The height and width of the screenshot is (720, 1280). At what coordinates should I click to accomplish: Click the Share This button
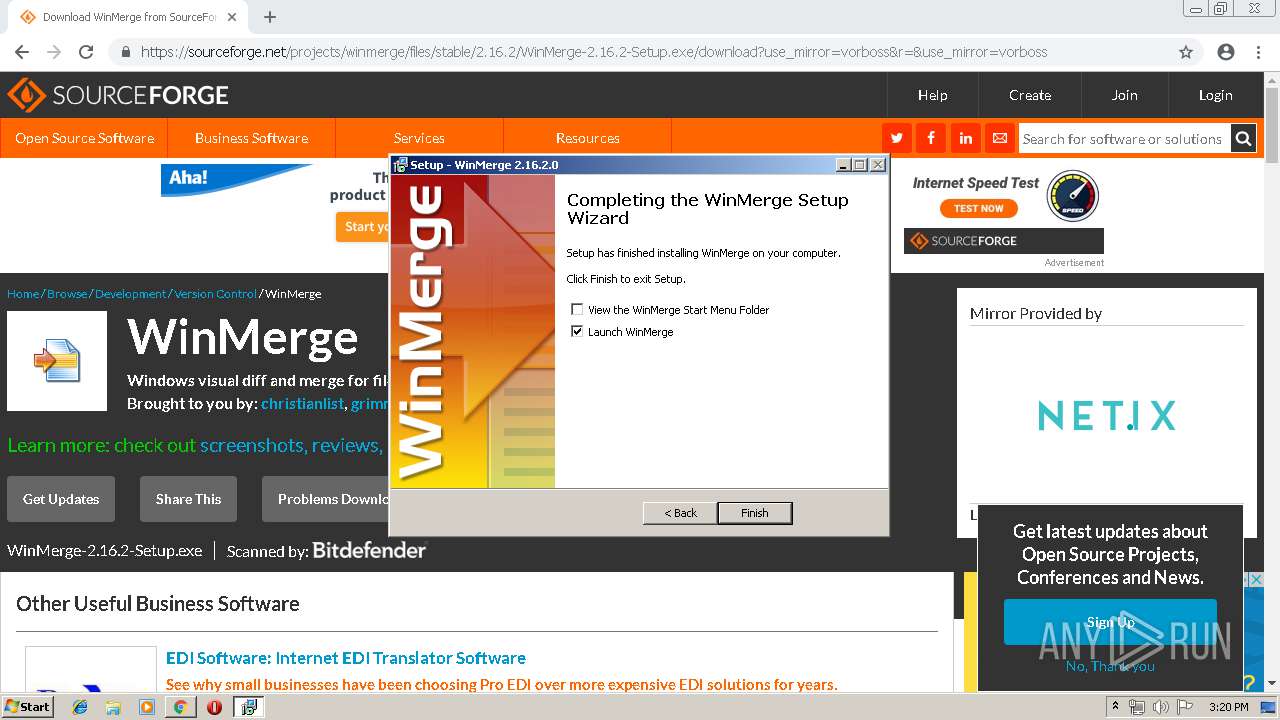coord(188,499)
